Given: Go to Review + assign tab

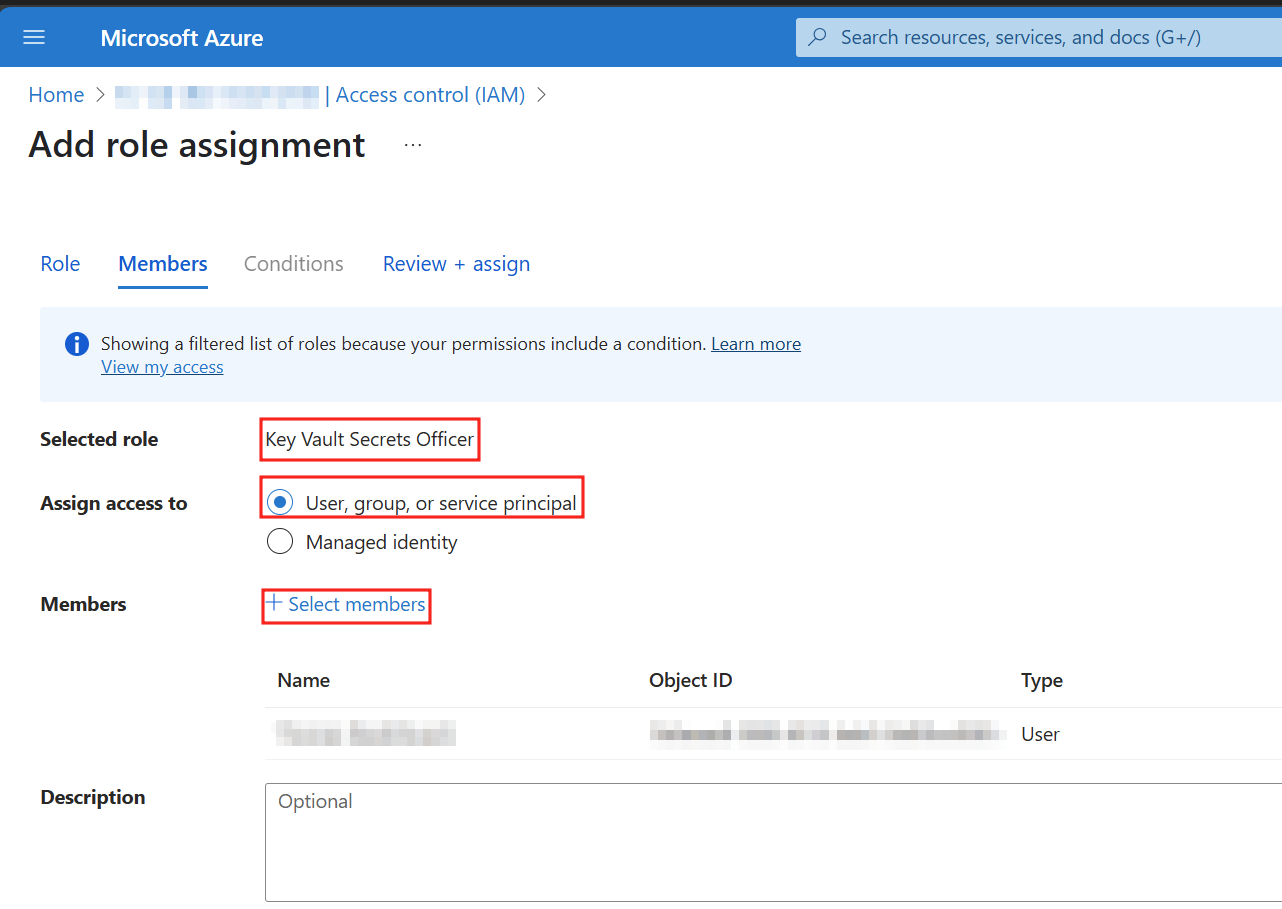Looking at the screenshot, I should (456, 264).
